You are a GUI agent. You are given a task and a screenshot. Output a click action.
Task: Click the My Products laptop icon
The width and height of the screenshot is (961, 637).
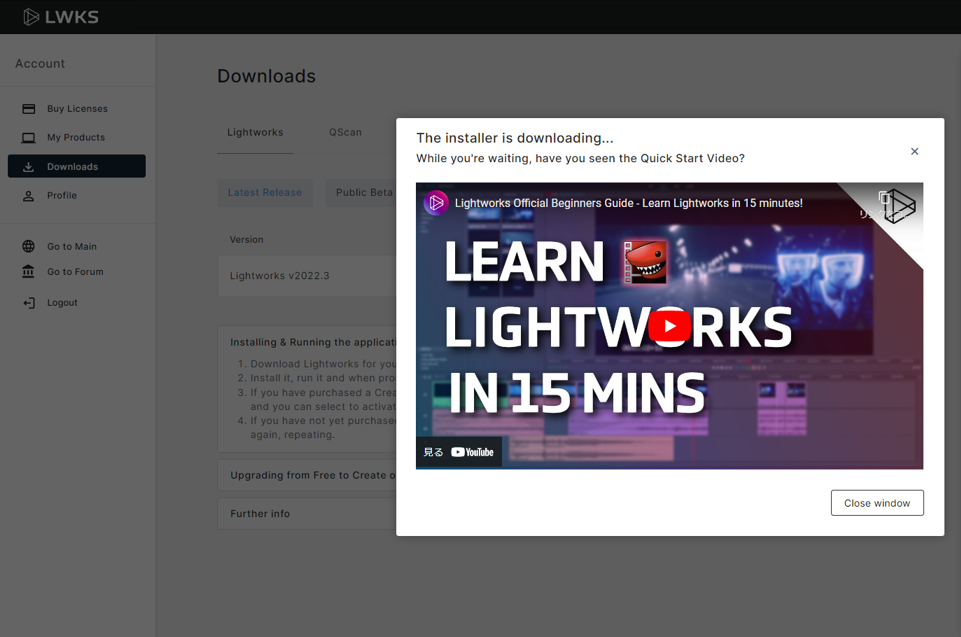[x=29, y=137]
